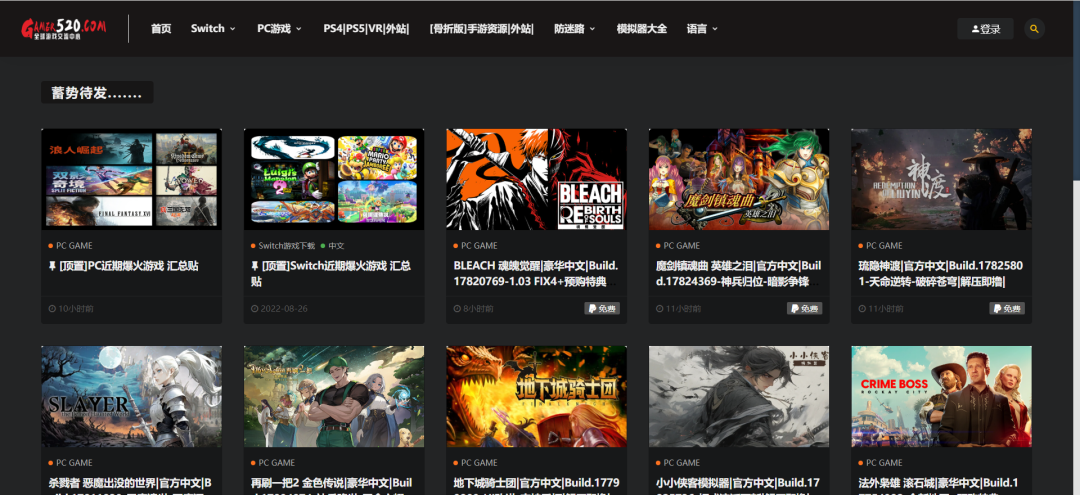Click the 免费 badge on 琉隐神渡 card
Screen dimensions: 1080x495
[1007, 308]
